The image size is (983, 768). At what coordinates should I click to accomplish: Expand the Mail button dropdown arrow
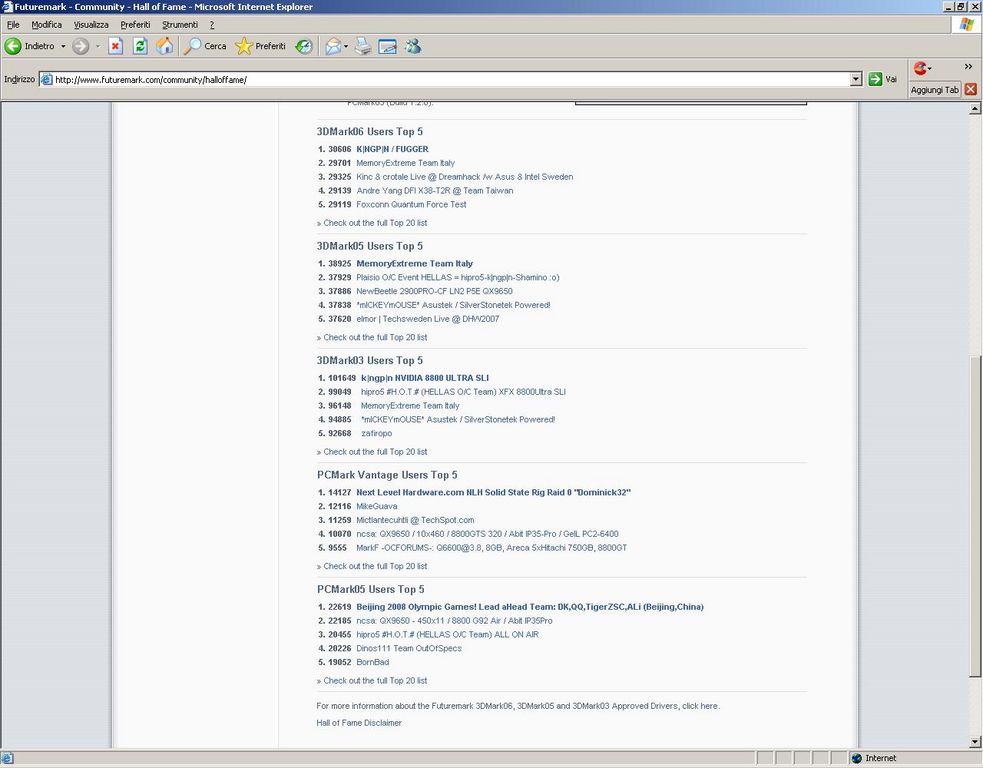click(x=346, y=46)
